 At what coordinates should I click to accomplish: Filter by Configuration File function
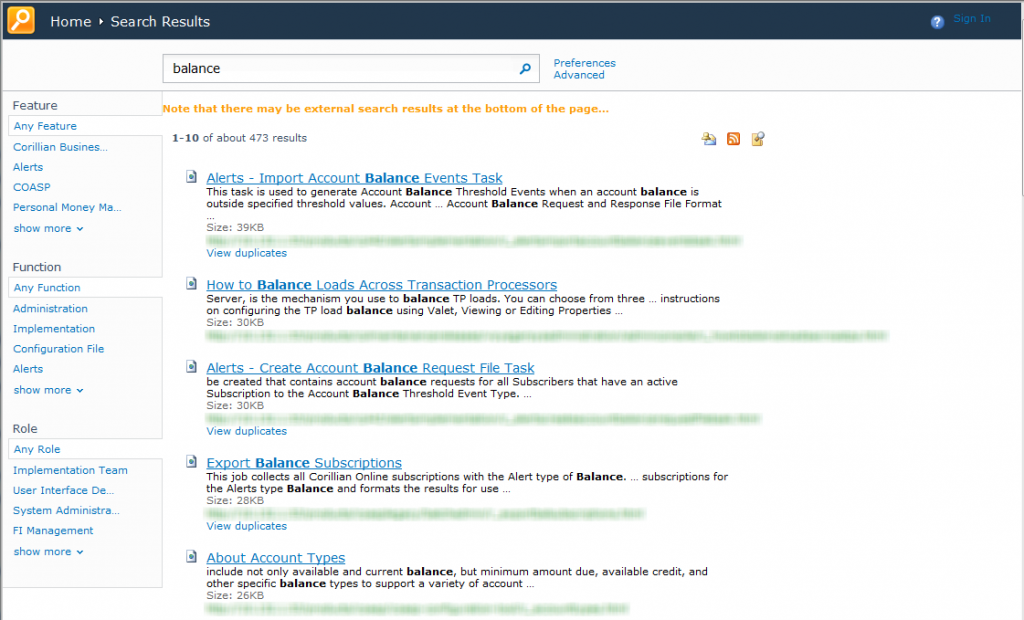click(x=59, y=349)
